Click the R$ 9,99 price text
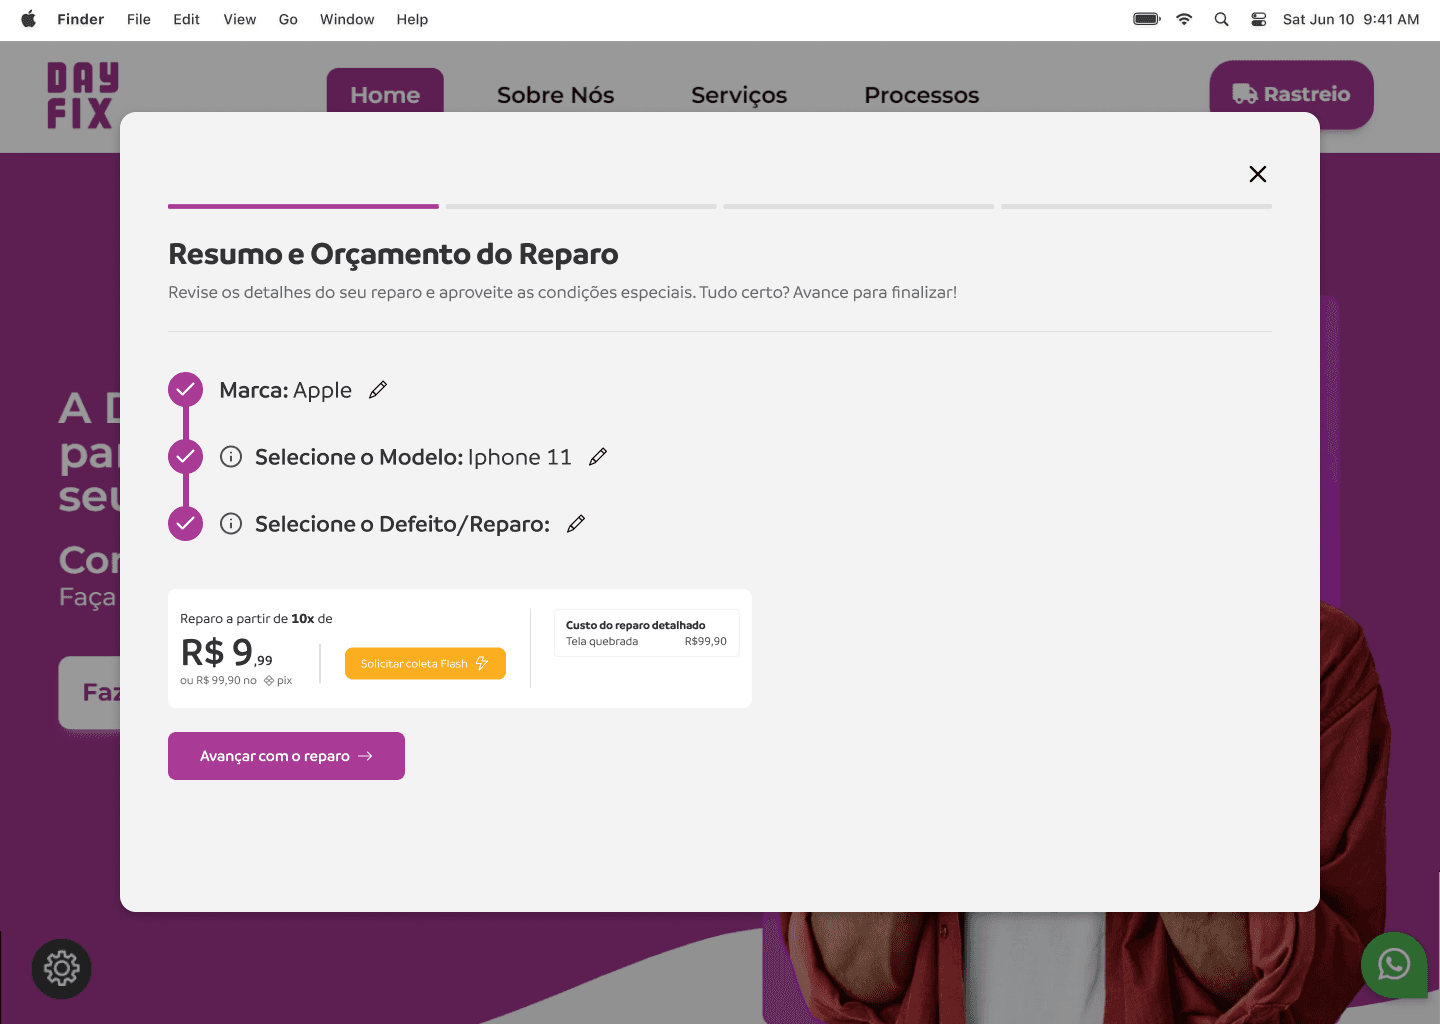Image resolution: width=1440 pixels, height=1024 pixels. click(226, 652)
